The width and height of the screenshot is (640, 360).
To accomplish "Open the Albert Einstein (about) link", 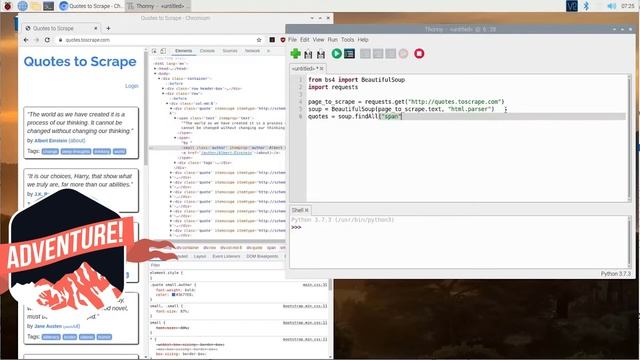I will 77,140.
